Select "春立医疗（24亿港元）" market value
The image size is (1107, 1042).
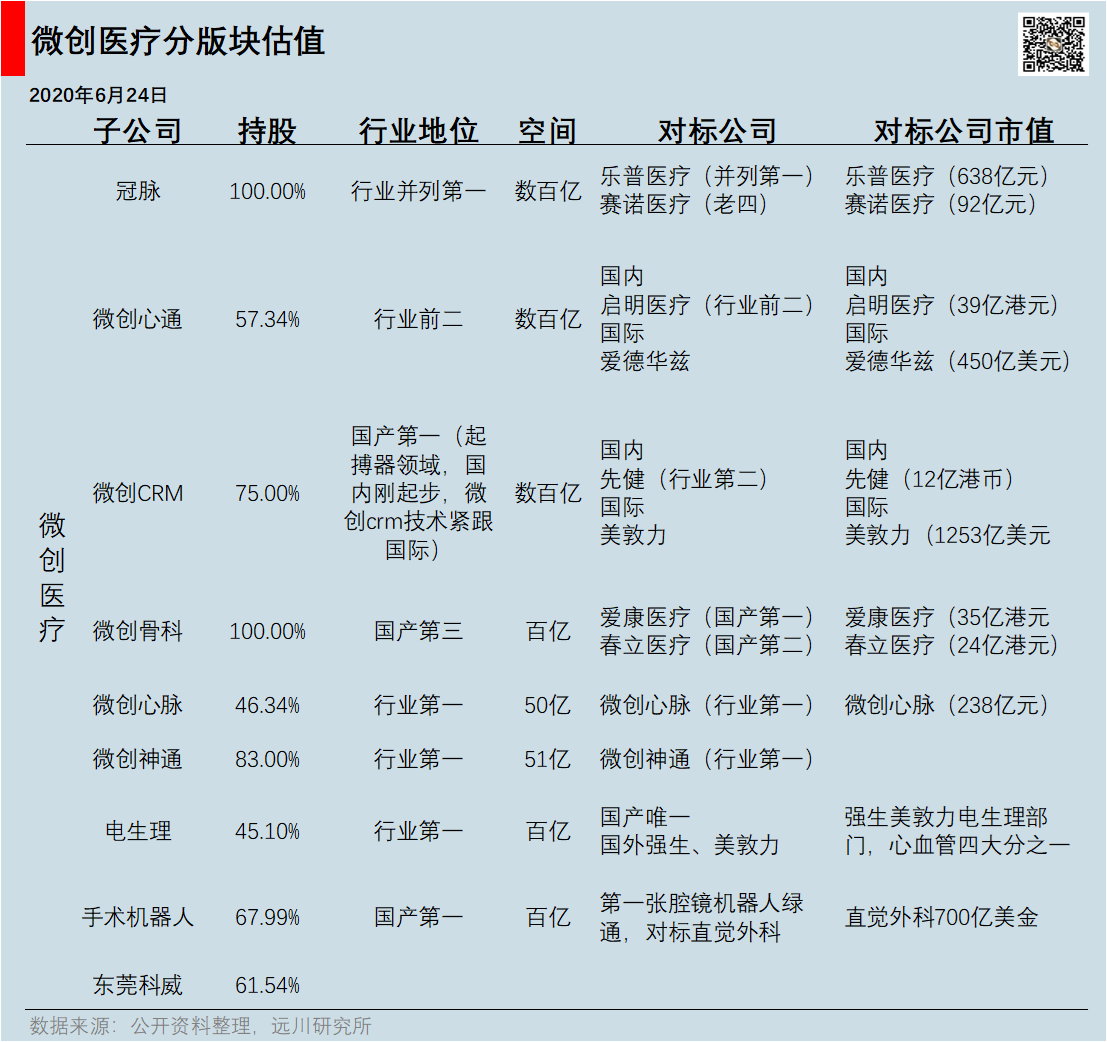click(952, 645)
